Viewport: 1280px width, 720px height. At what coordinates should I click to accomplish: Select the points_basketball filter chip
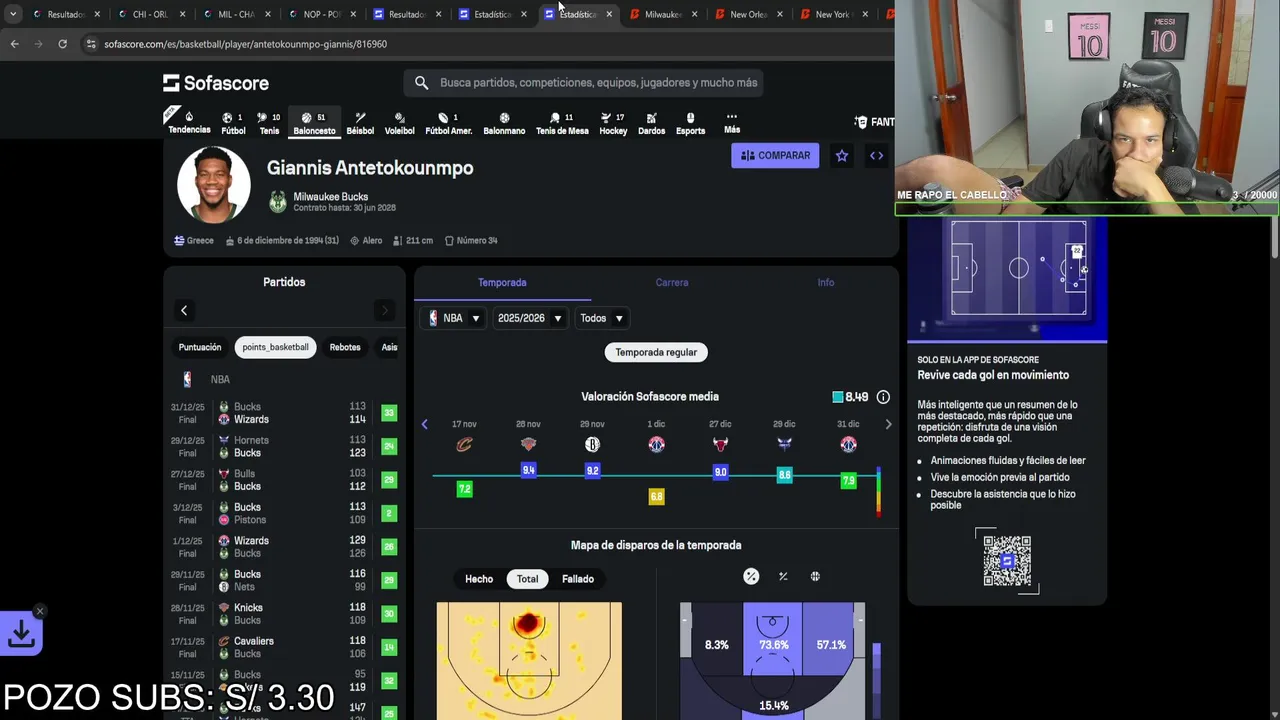click(x=275, y=347)
